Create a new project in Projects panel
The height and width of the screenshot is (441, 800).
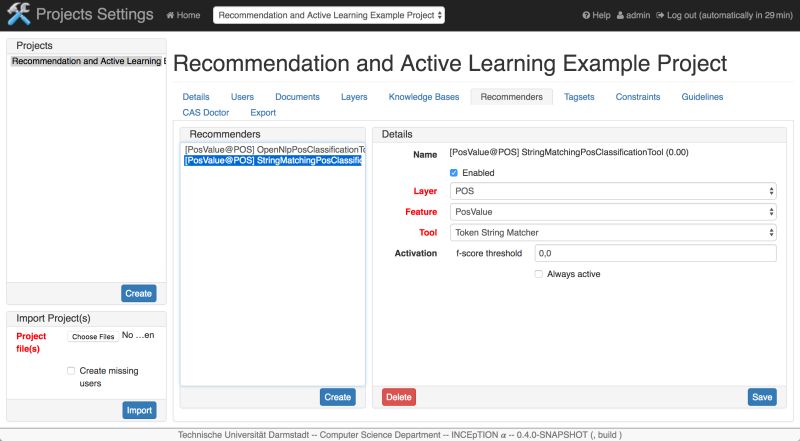tap(139, 293)
